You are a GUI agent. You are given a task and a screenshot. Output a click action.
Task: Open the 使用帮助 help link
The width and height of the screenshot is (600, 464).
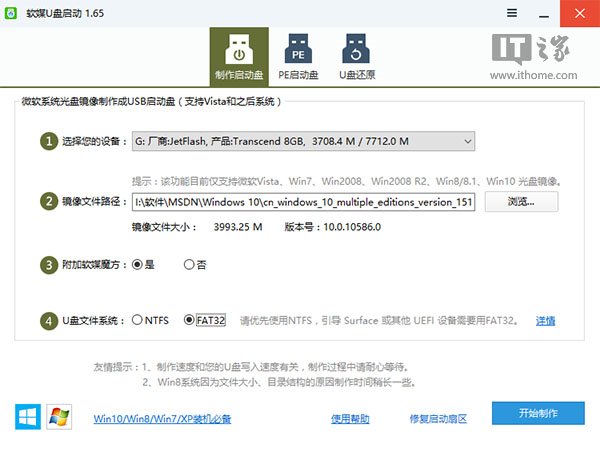pos(350,419)
